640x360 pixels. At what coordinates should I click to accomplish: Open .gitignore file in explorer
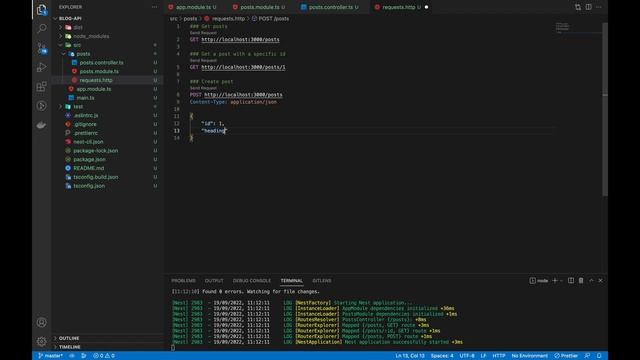[85, 124]
